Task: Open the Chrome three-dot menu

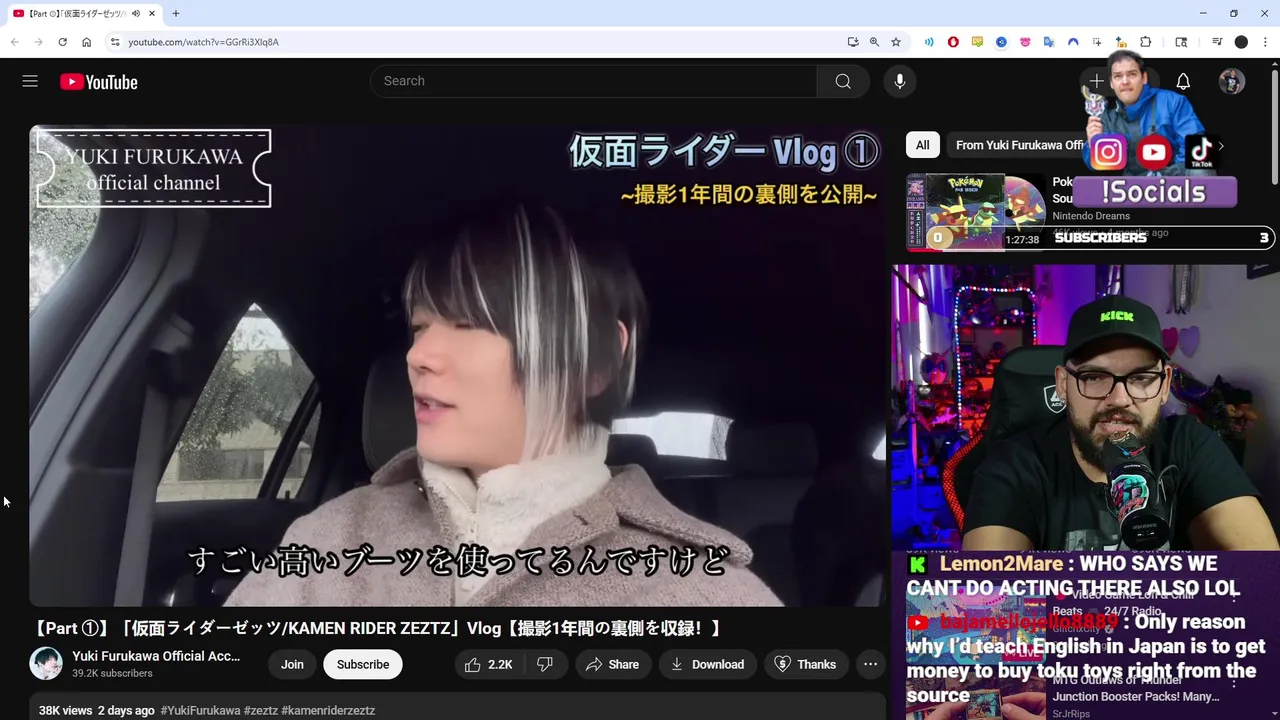Action: [x=1265, y=42]
